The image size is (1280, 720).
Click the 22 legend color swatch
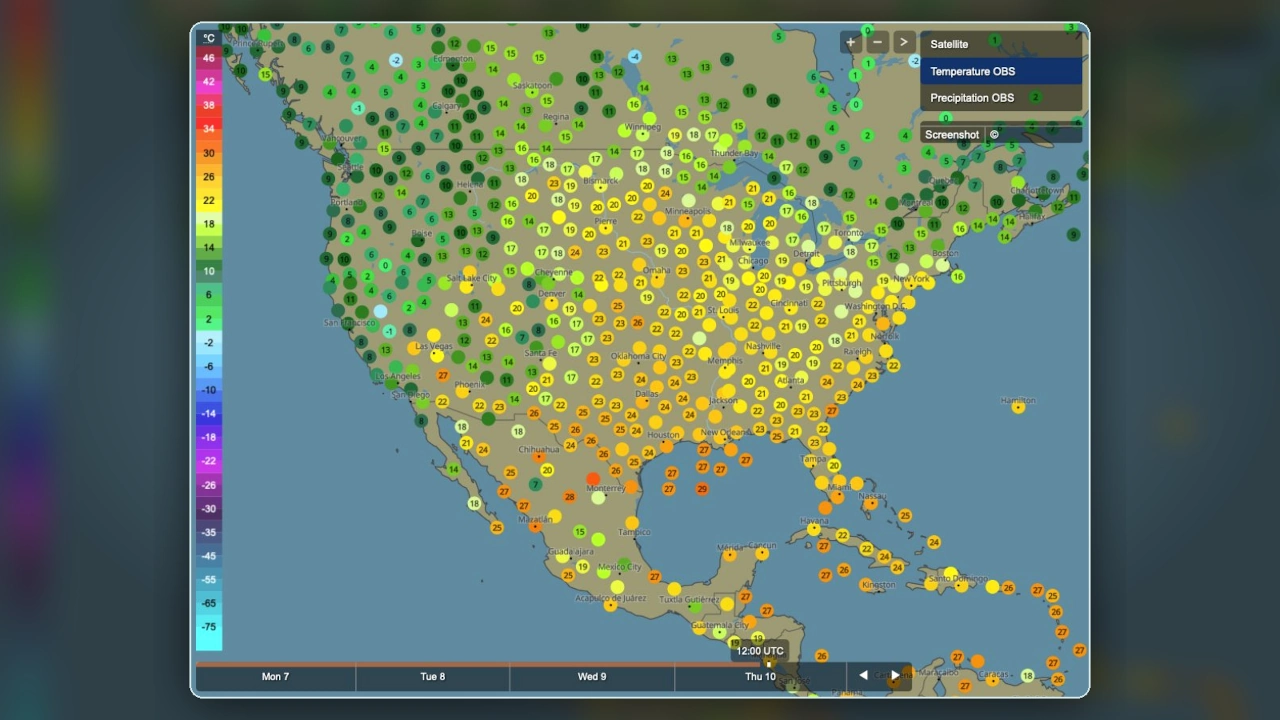(208, 200)
